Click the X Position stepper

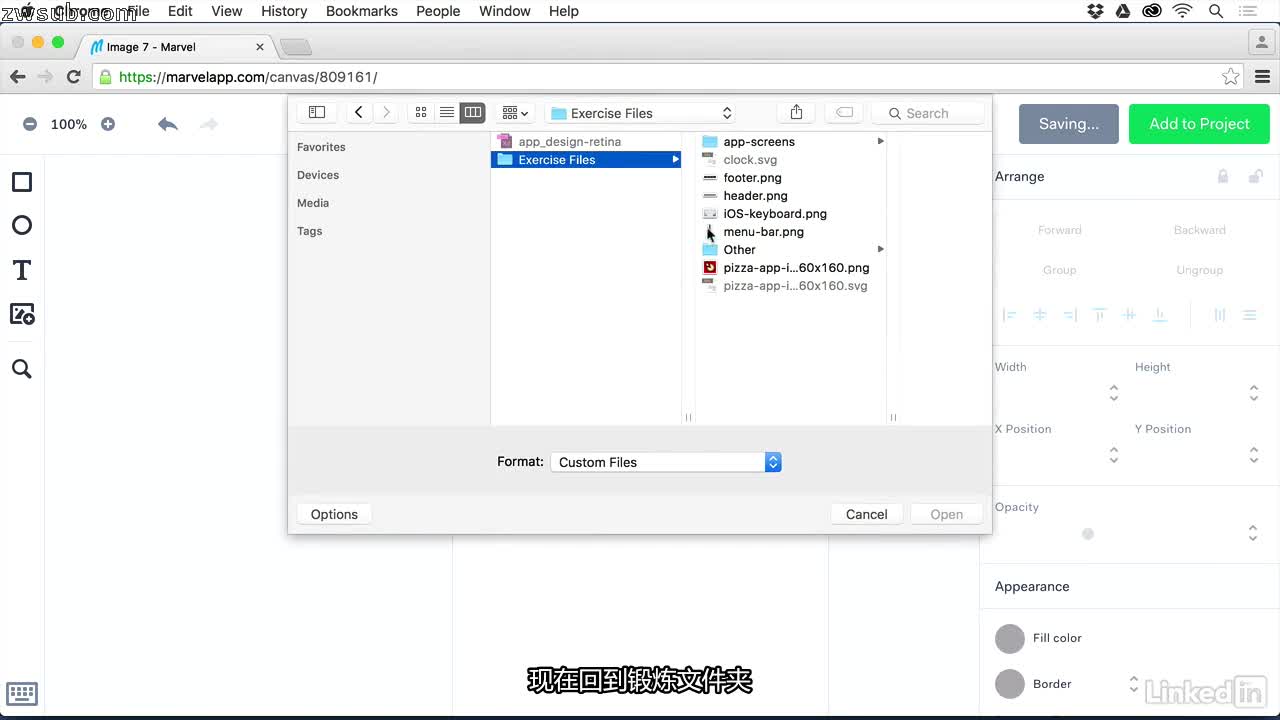pyautogui.click(x=1114, y=455)
